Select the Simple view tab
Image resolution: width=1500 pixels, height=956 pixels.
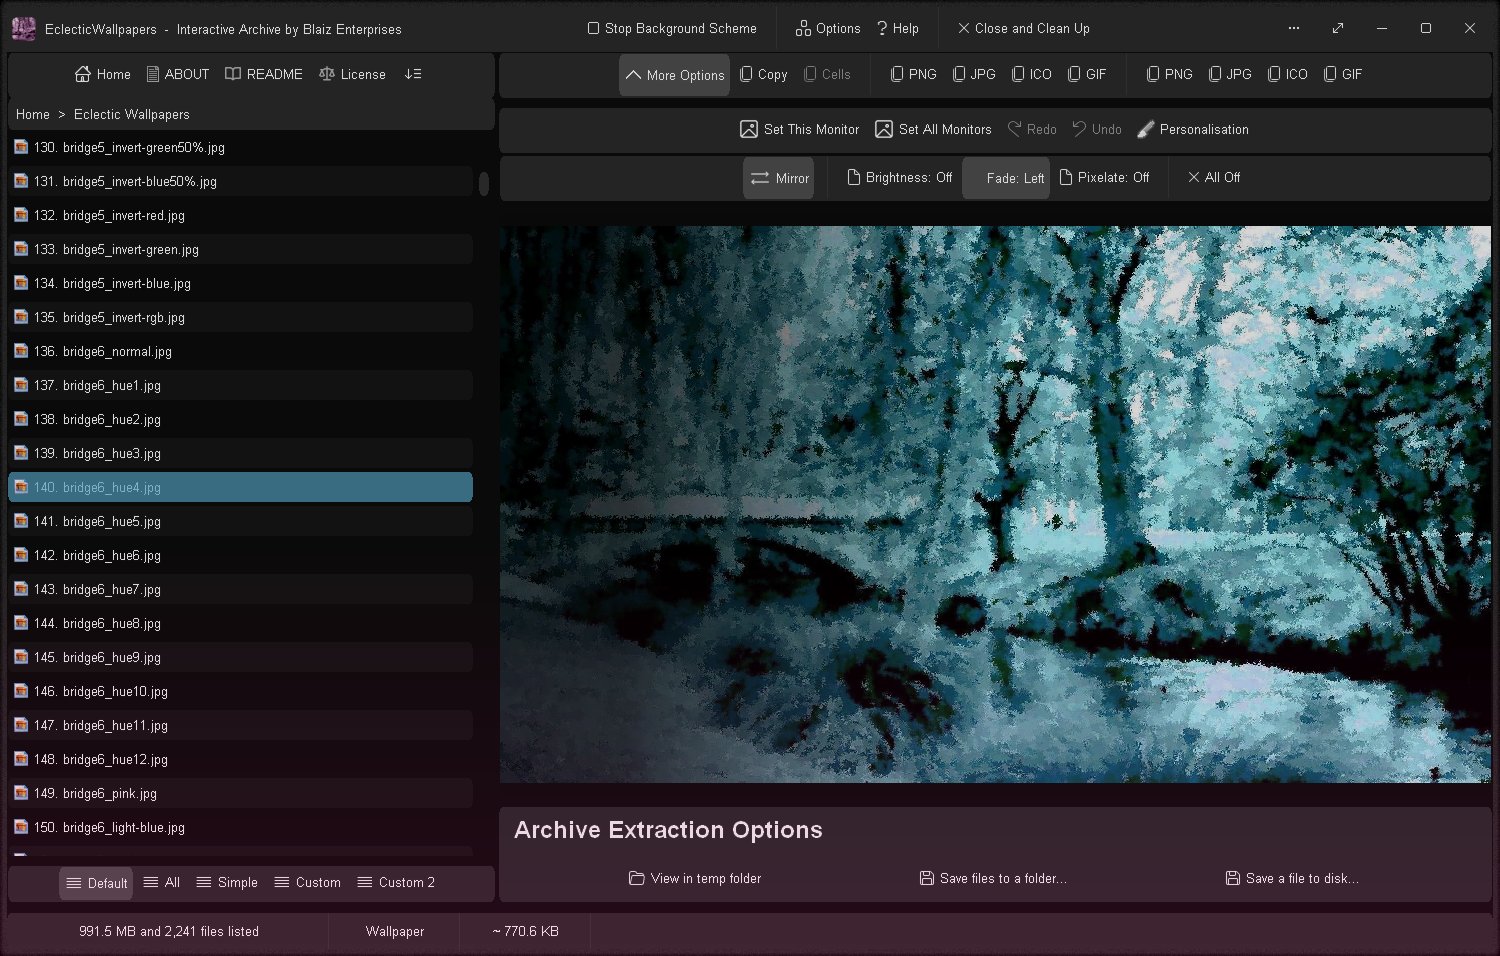[227, 882]
